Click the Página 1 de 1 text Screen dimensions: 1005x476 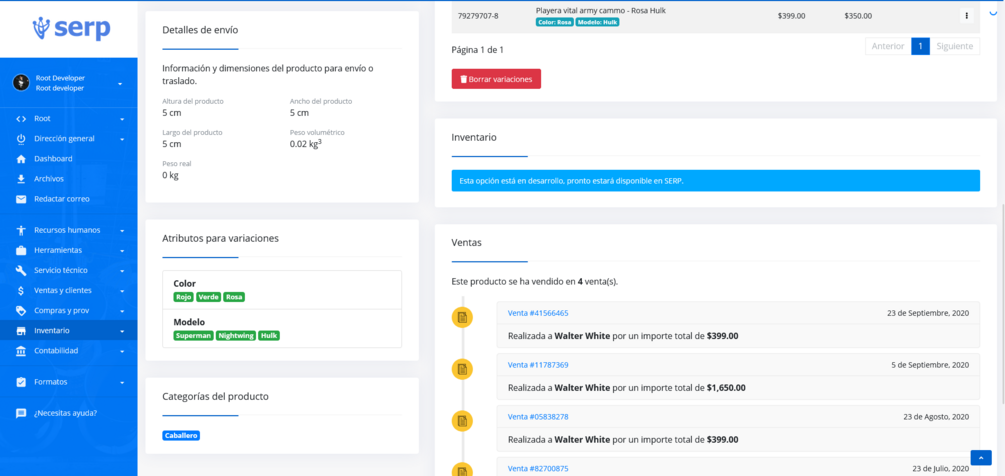pyautogui.click(x=478, y=49)
